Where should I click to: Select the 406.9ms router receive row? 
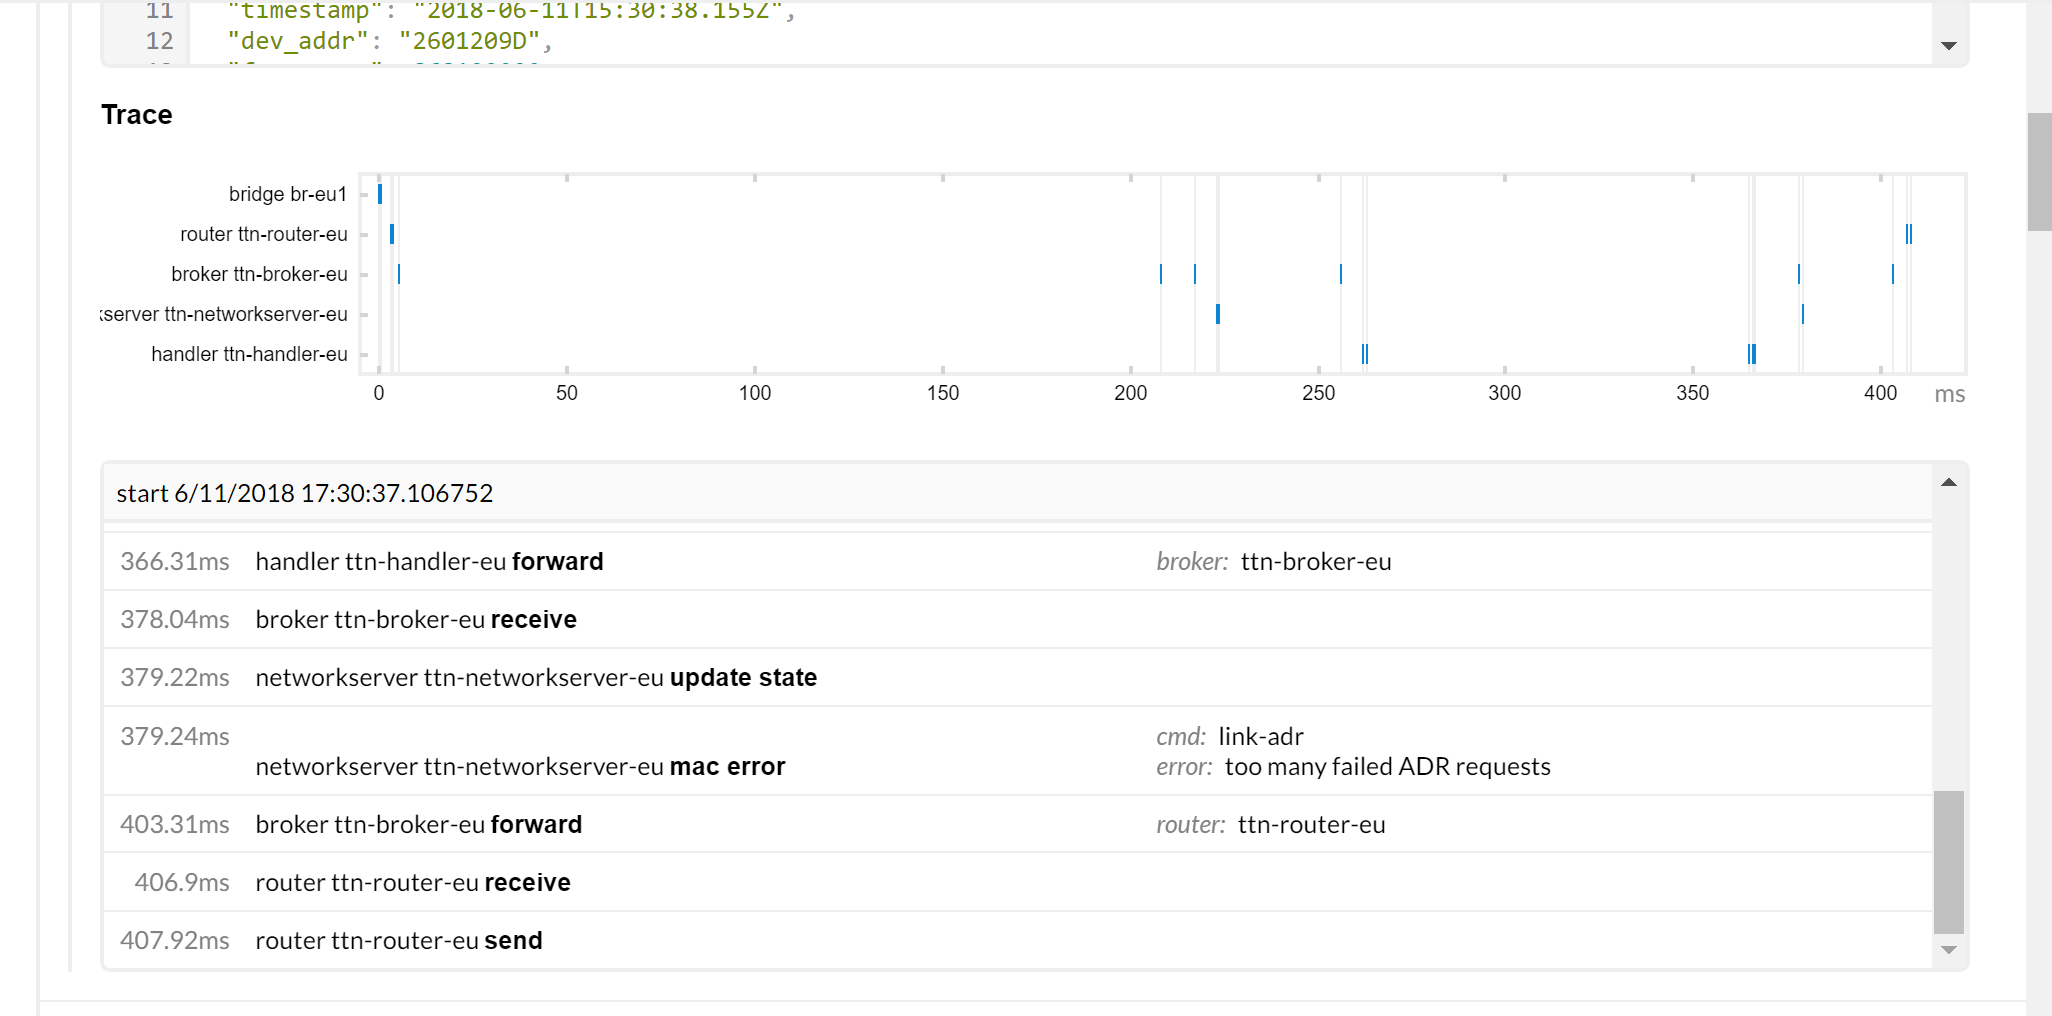coord(1018,882)
